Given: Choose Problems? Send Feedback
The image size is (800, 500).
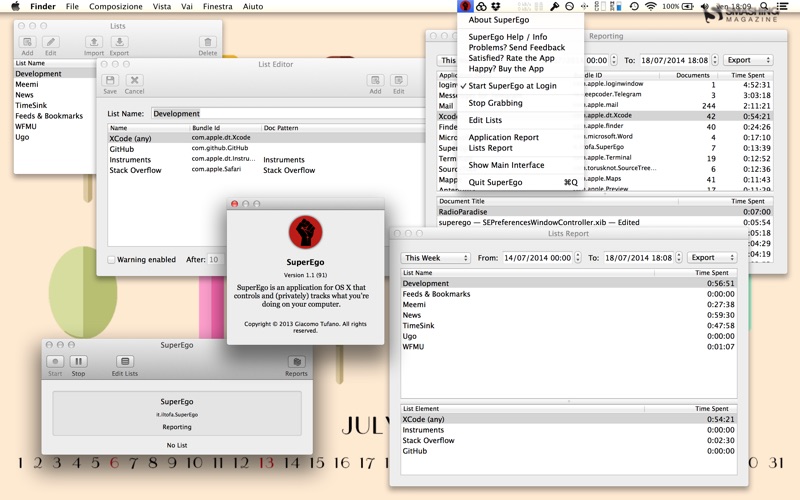Looking at the screenshot, I should (516, 47).
